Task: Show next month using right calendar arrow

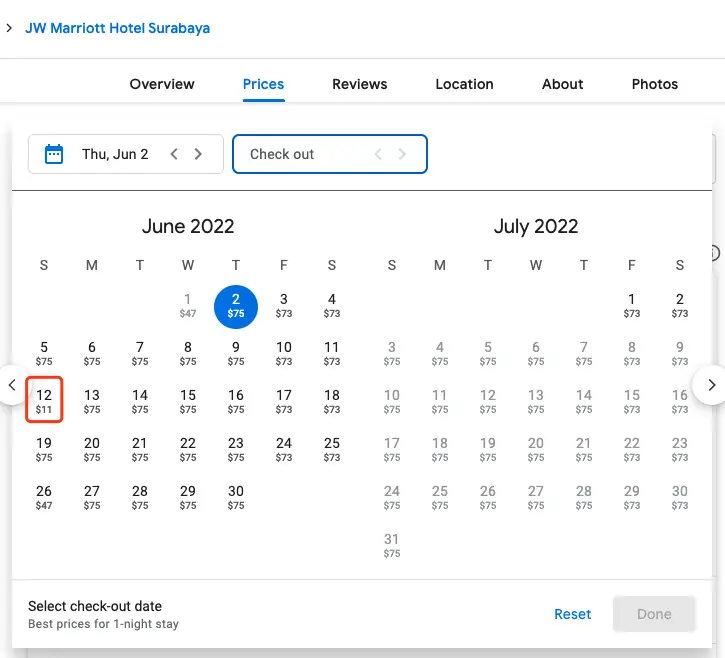Action: (x=711, y=384)
